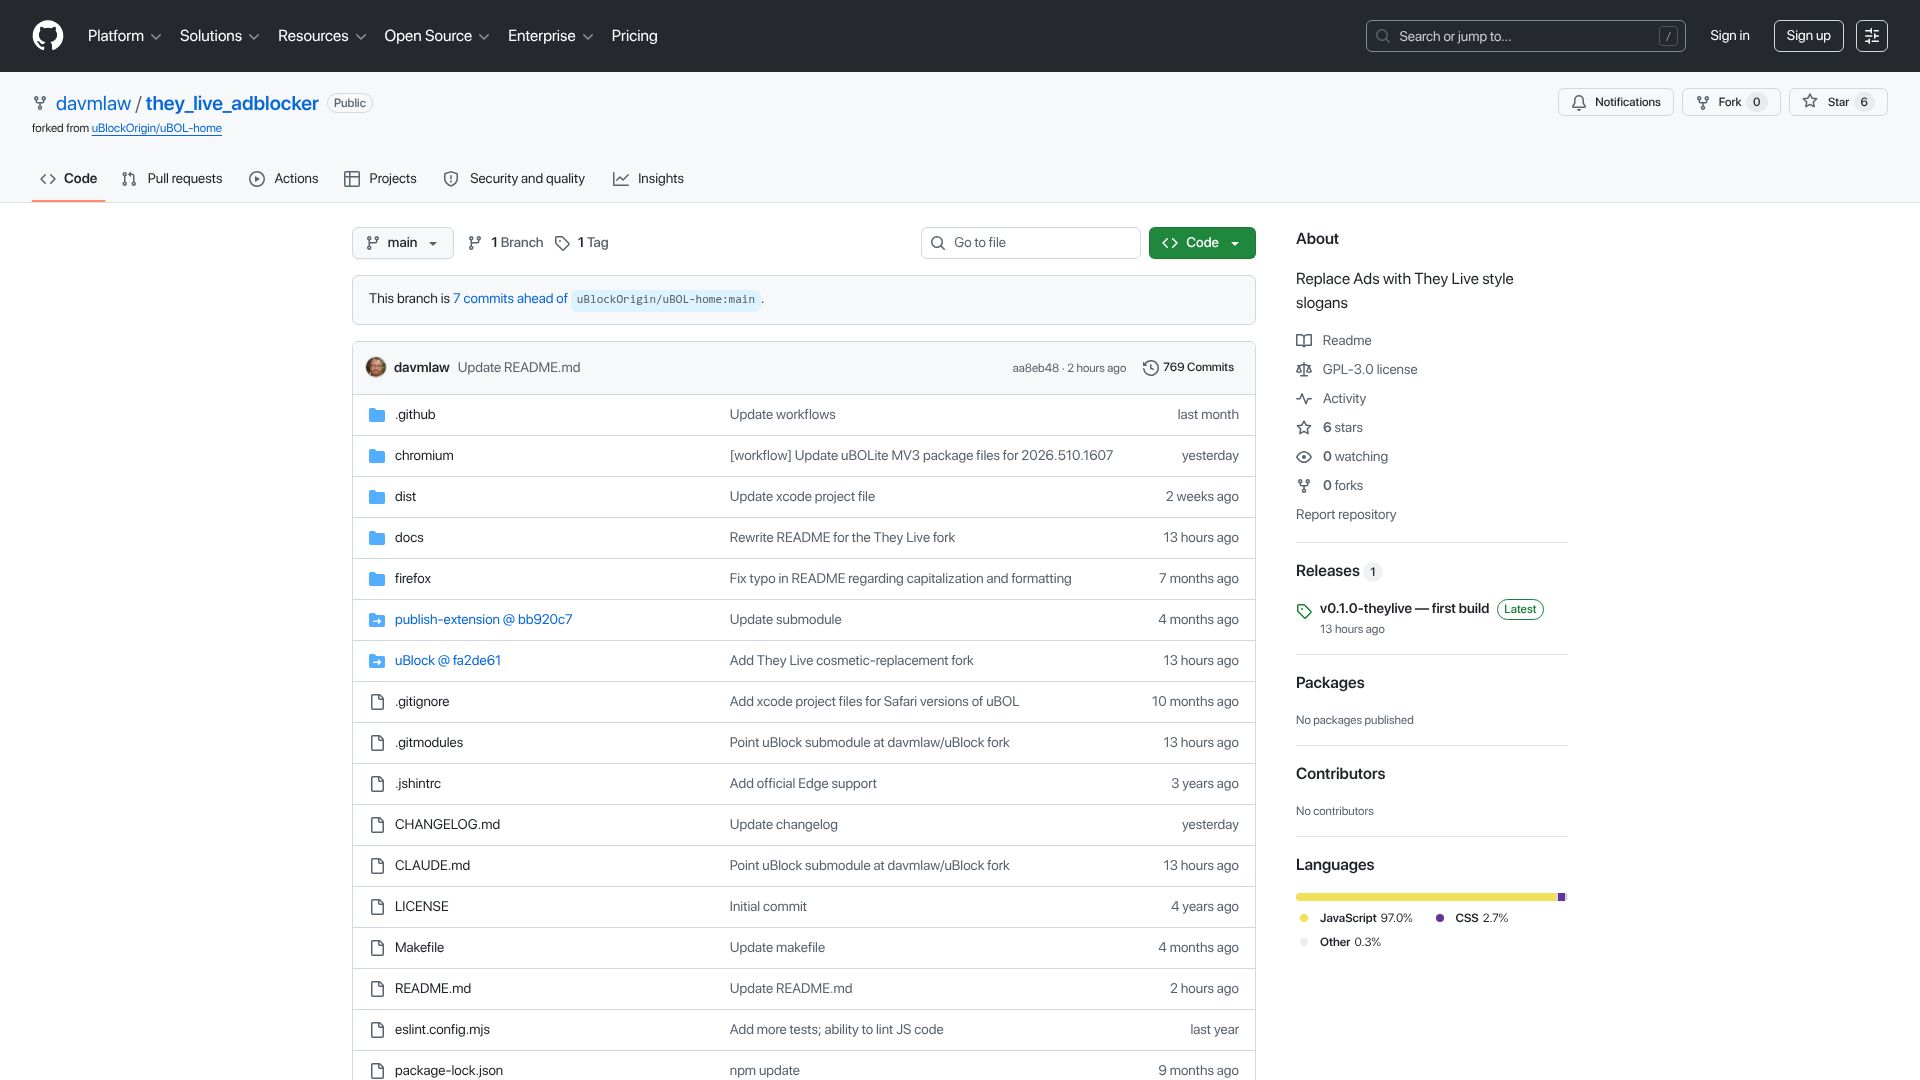Open the v0.1.0-theylive first build release
This screenshot has height=1080, width=1920.
point(1404,609)
